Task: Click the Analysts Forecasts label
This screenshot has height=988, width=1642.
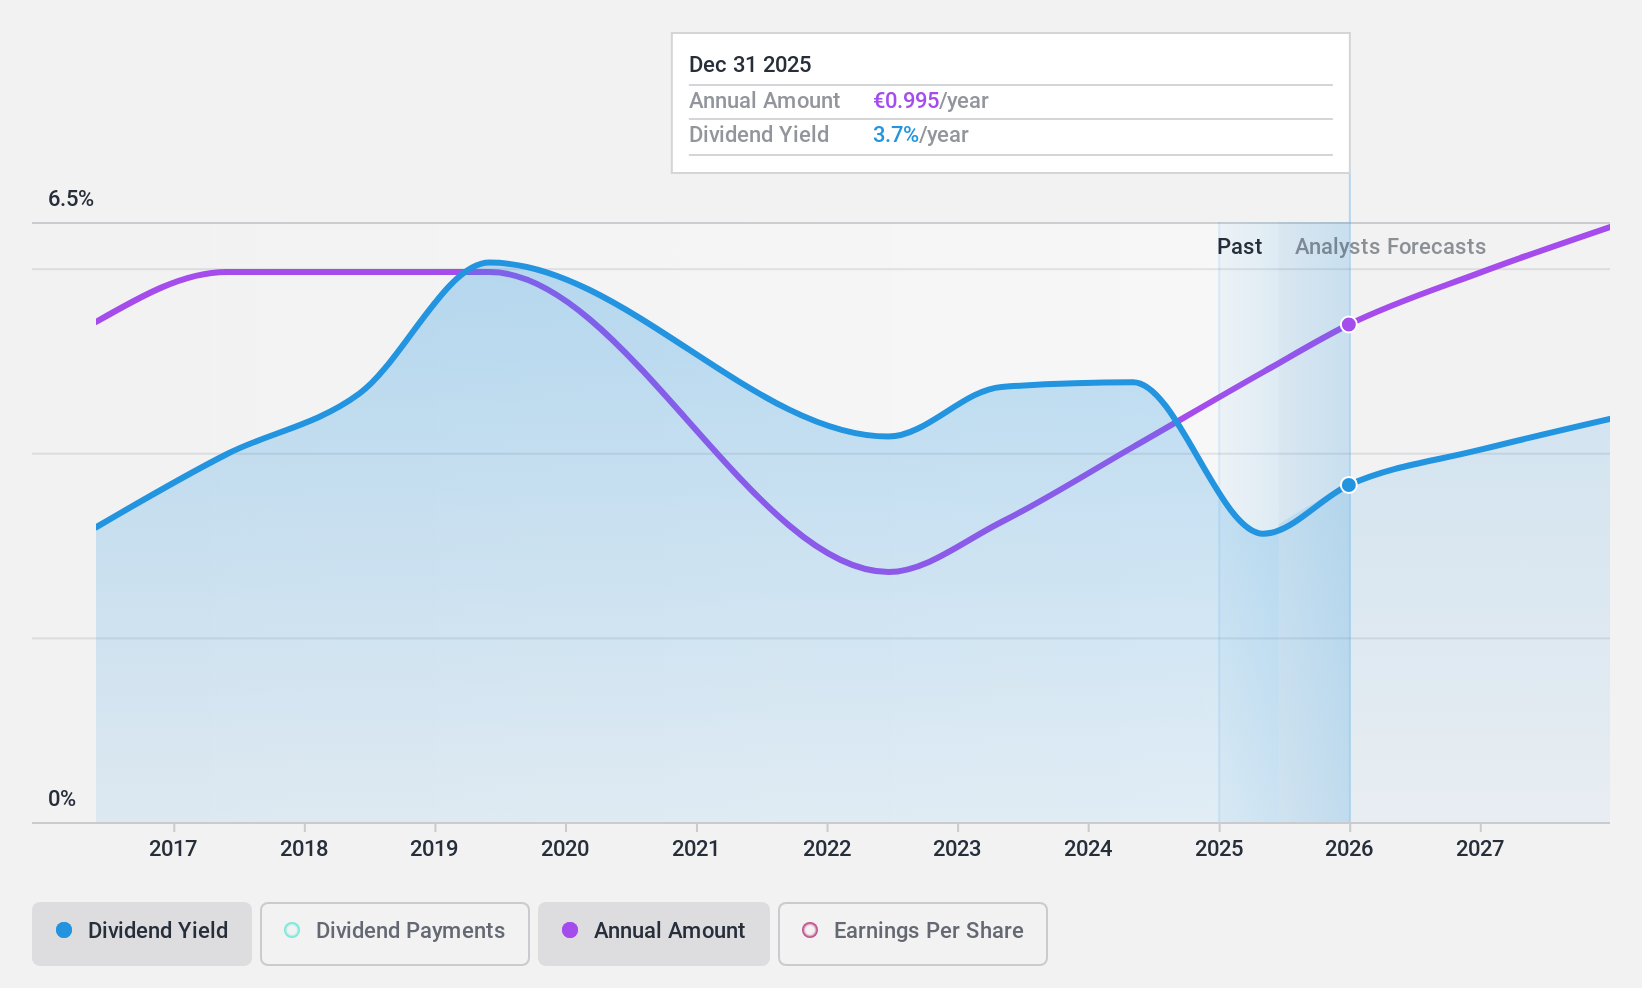Action: point(1390,246)
